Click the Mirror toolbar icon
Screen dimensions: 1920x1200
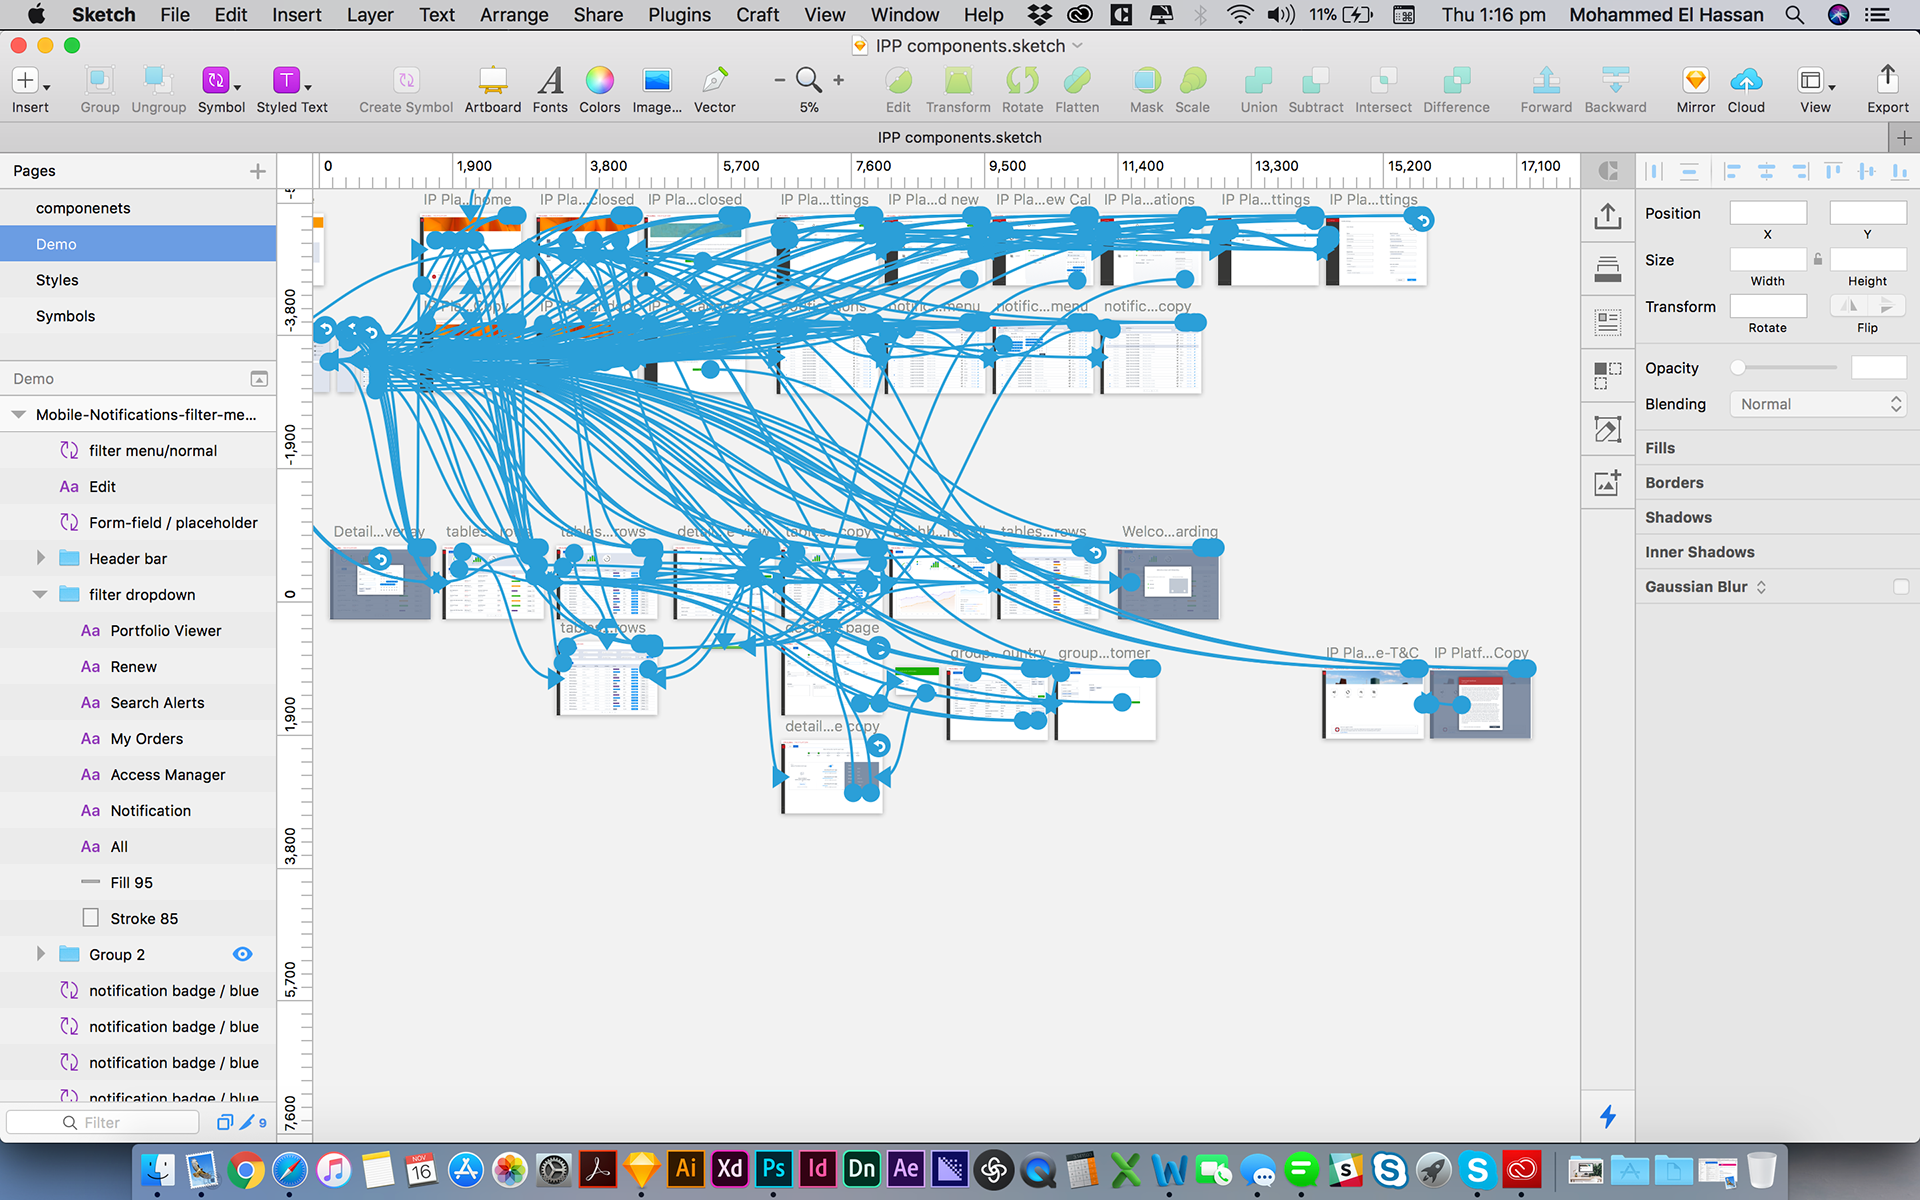point(1695,82)
